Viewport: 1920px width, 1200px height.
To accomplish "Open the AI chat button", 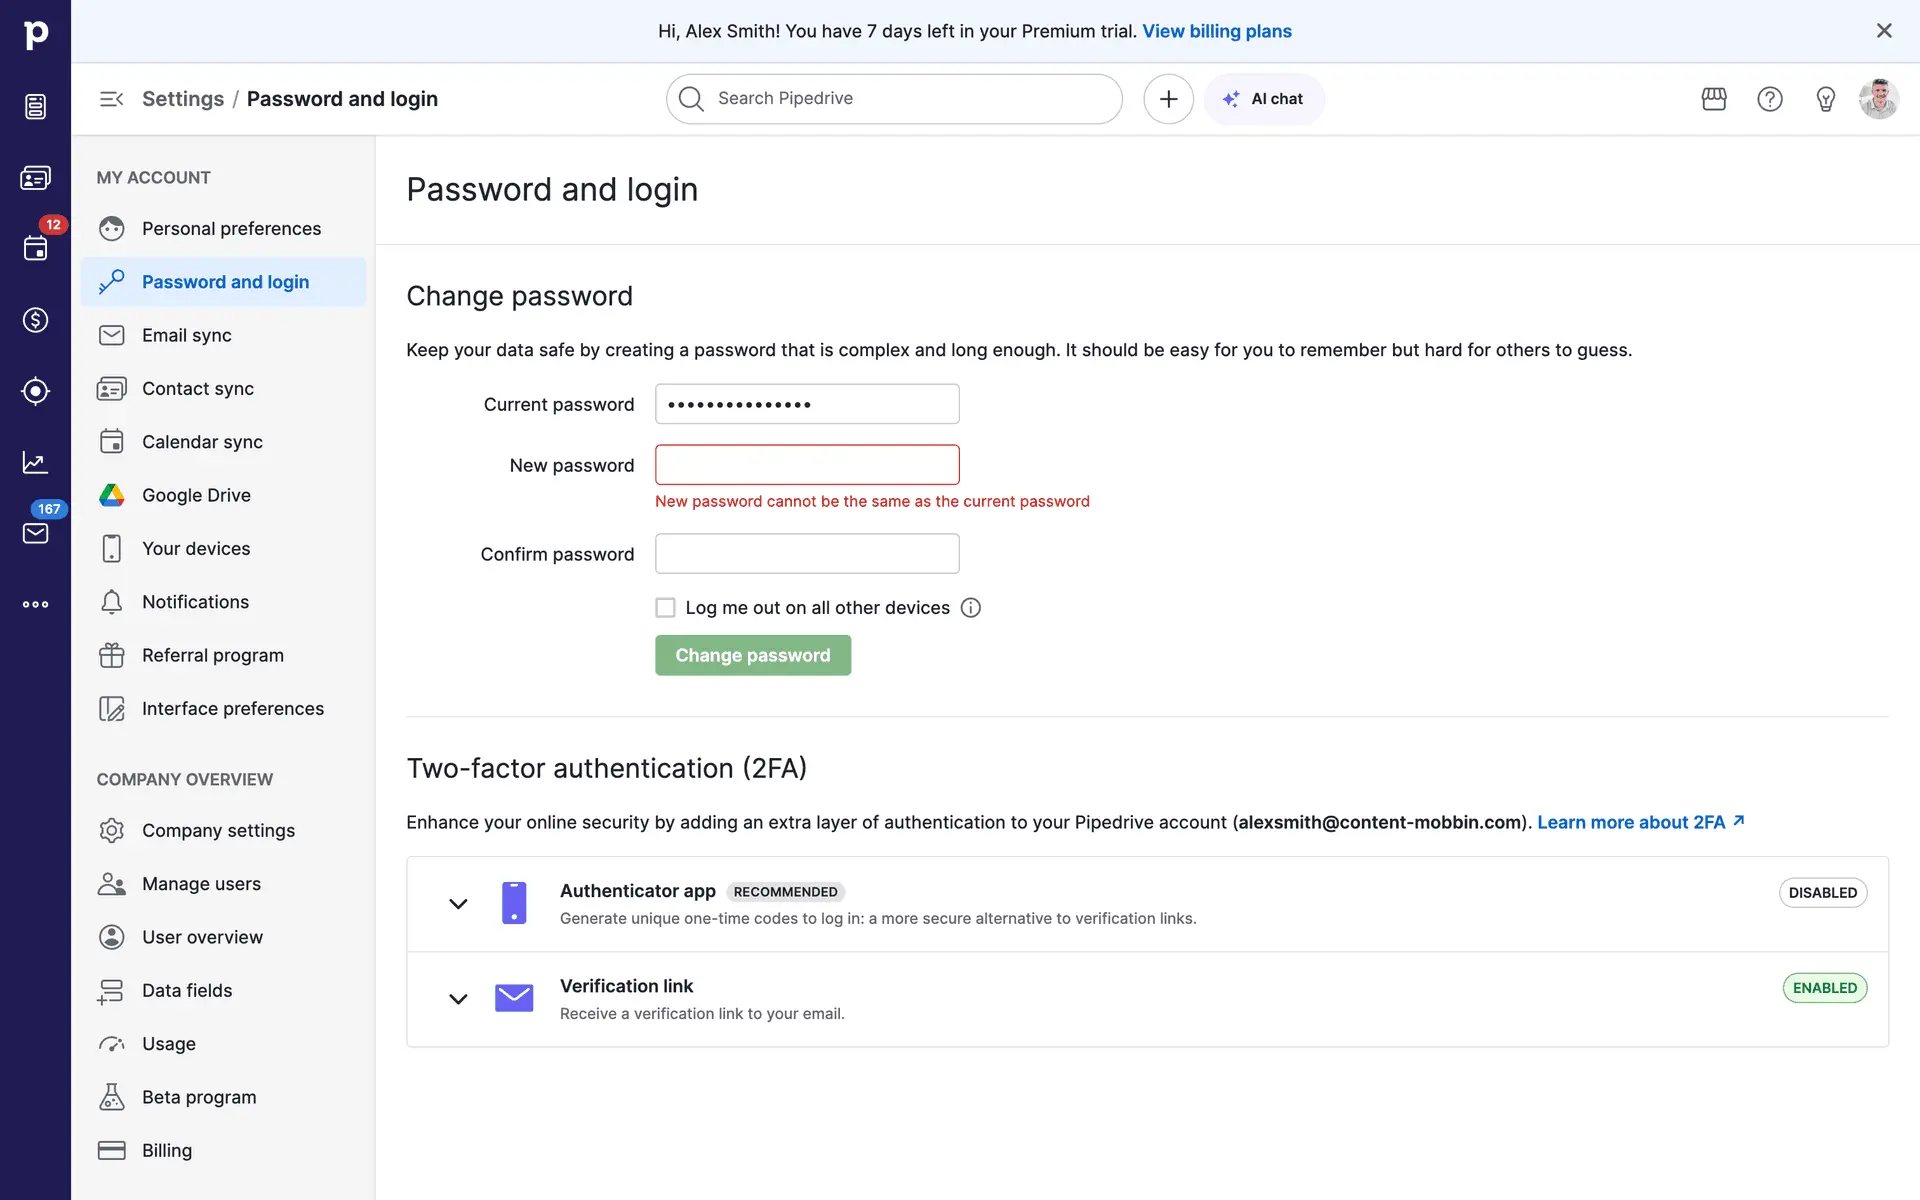I will [1264, 99].
